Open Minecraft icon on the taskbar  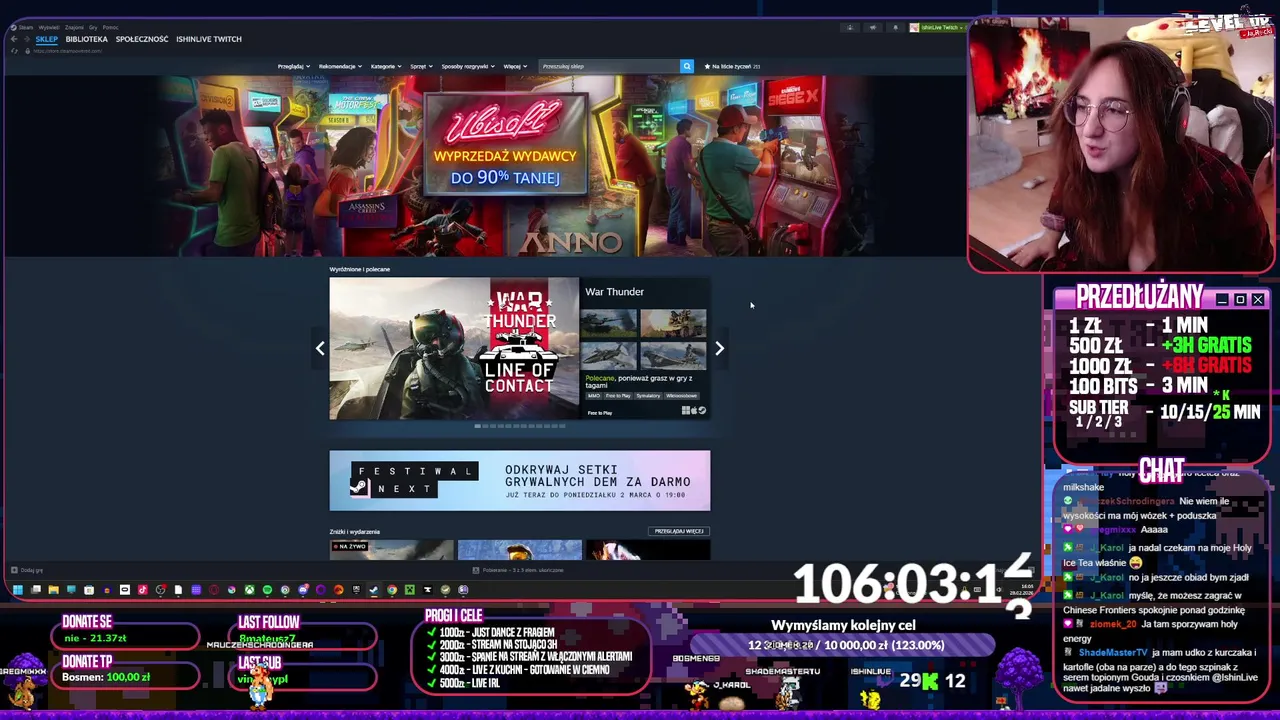[410, 590]
